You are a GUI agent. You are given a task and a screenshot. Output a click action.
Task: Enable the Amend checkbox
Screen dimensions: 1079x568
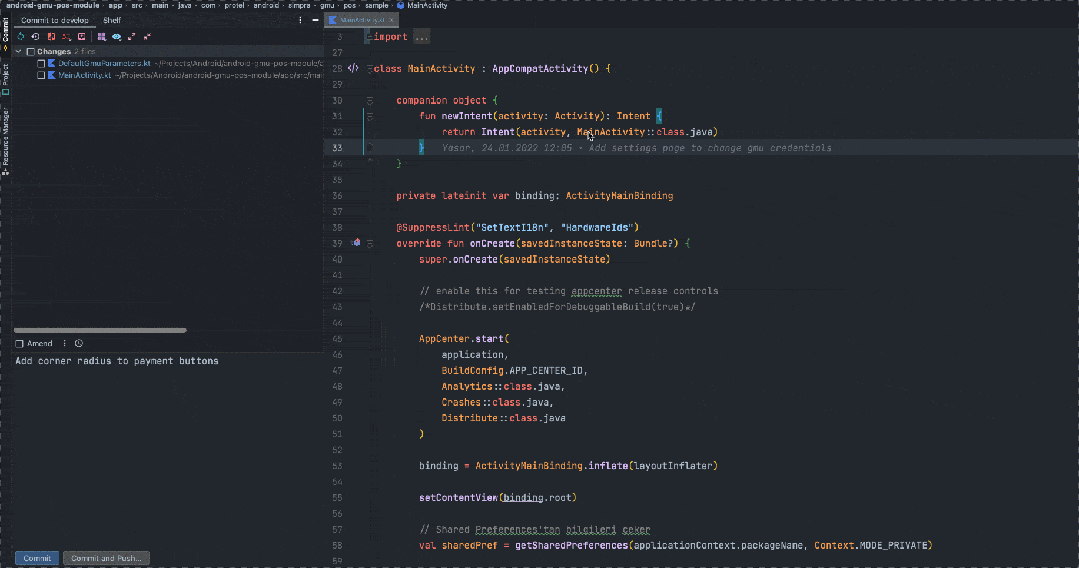pos(19,344)
